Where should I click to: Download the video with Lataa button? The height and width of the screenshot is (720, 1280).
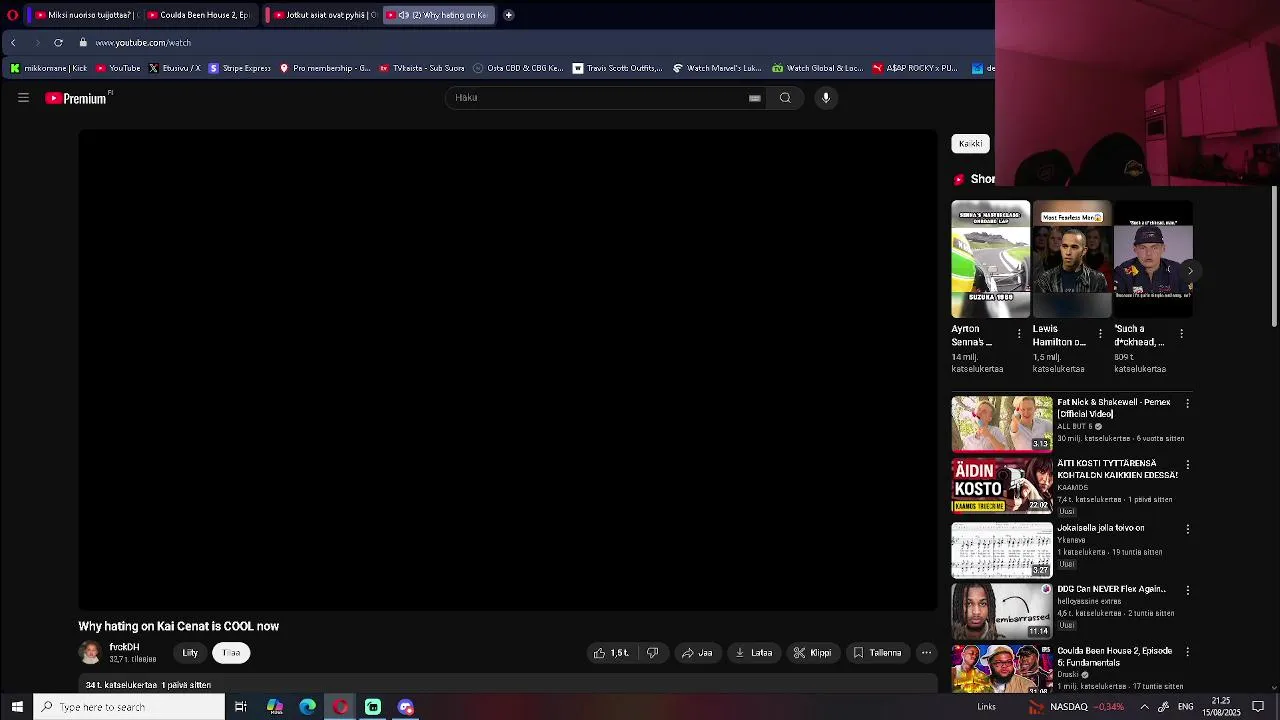754,653
